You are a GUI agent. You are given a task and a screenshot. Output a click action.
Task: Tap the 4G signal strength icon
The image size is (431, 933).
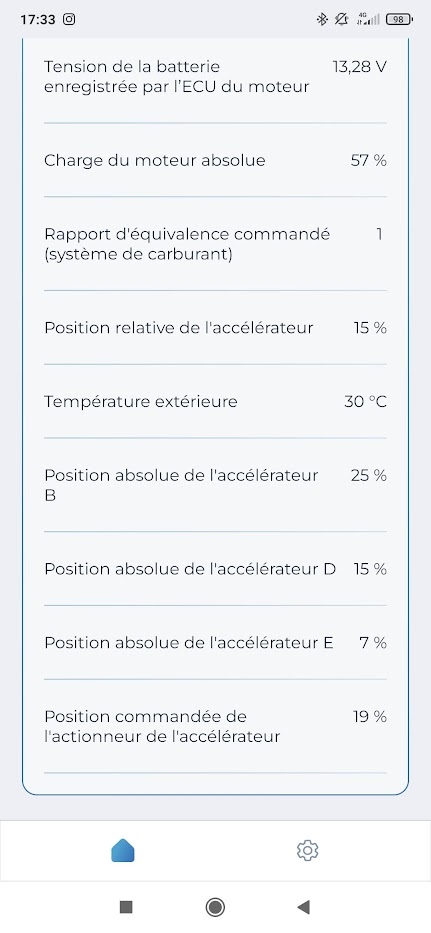pos(367,19)
